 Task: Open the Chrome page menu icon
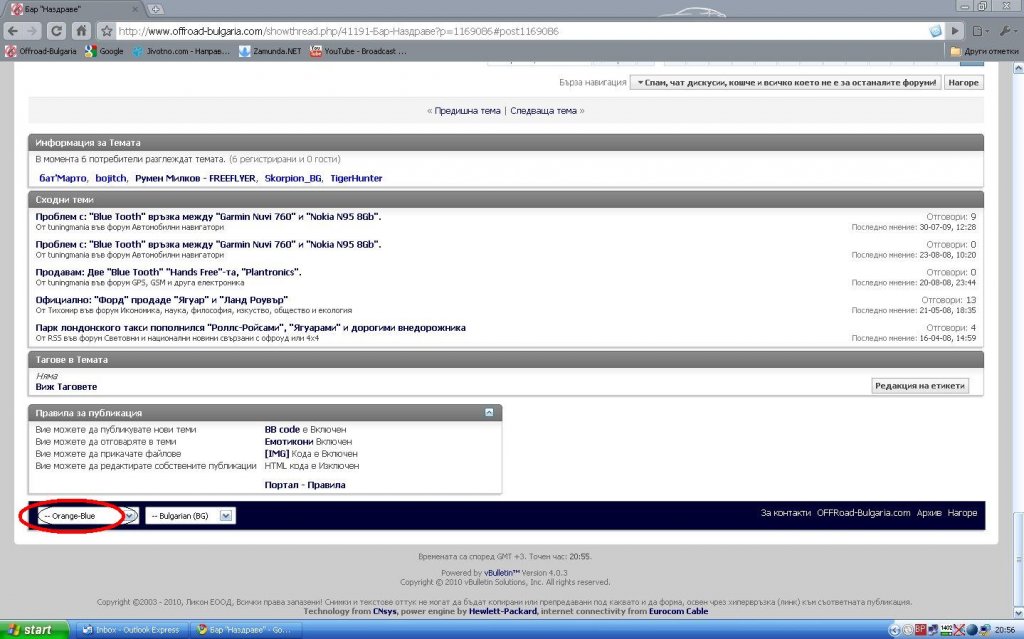coord(980,31)
